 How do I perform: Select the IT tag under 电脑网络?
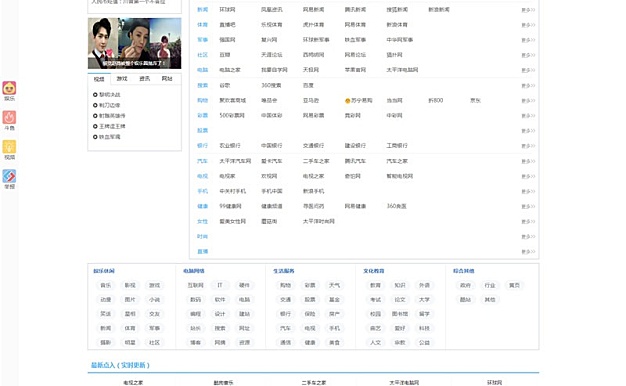(220, 285)
